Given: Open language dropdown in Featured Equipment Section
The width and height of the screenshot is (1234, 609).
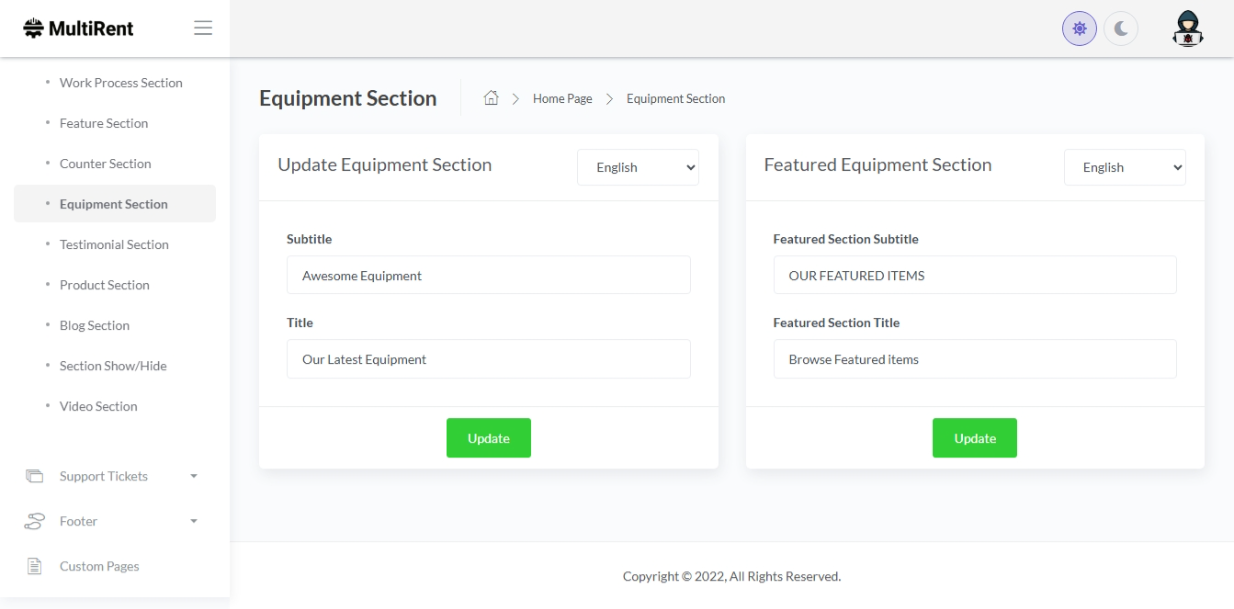Looking at the screenshot, I should [1124, 167].
